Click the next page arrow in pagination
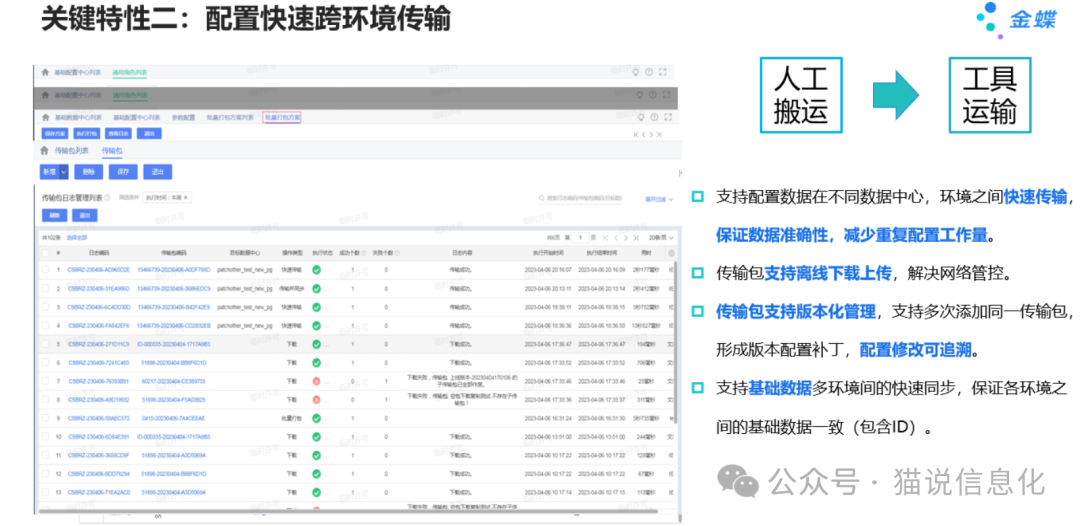Viewport: 1080px width, 526px height. coord(626,237)
